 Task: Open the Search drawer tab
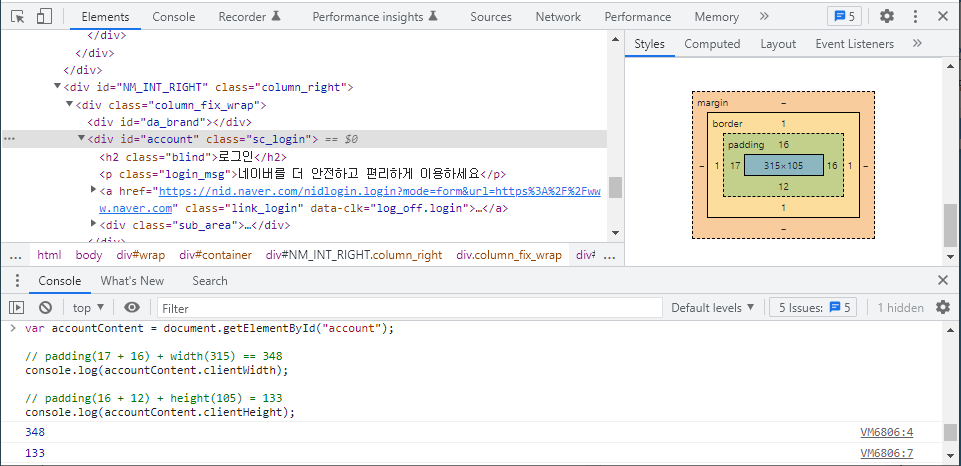click(x=210, y=281)
